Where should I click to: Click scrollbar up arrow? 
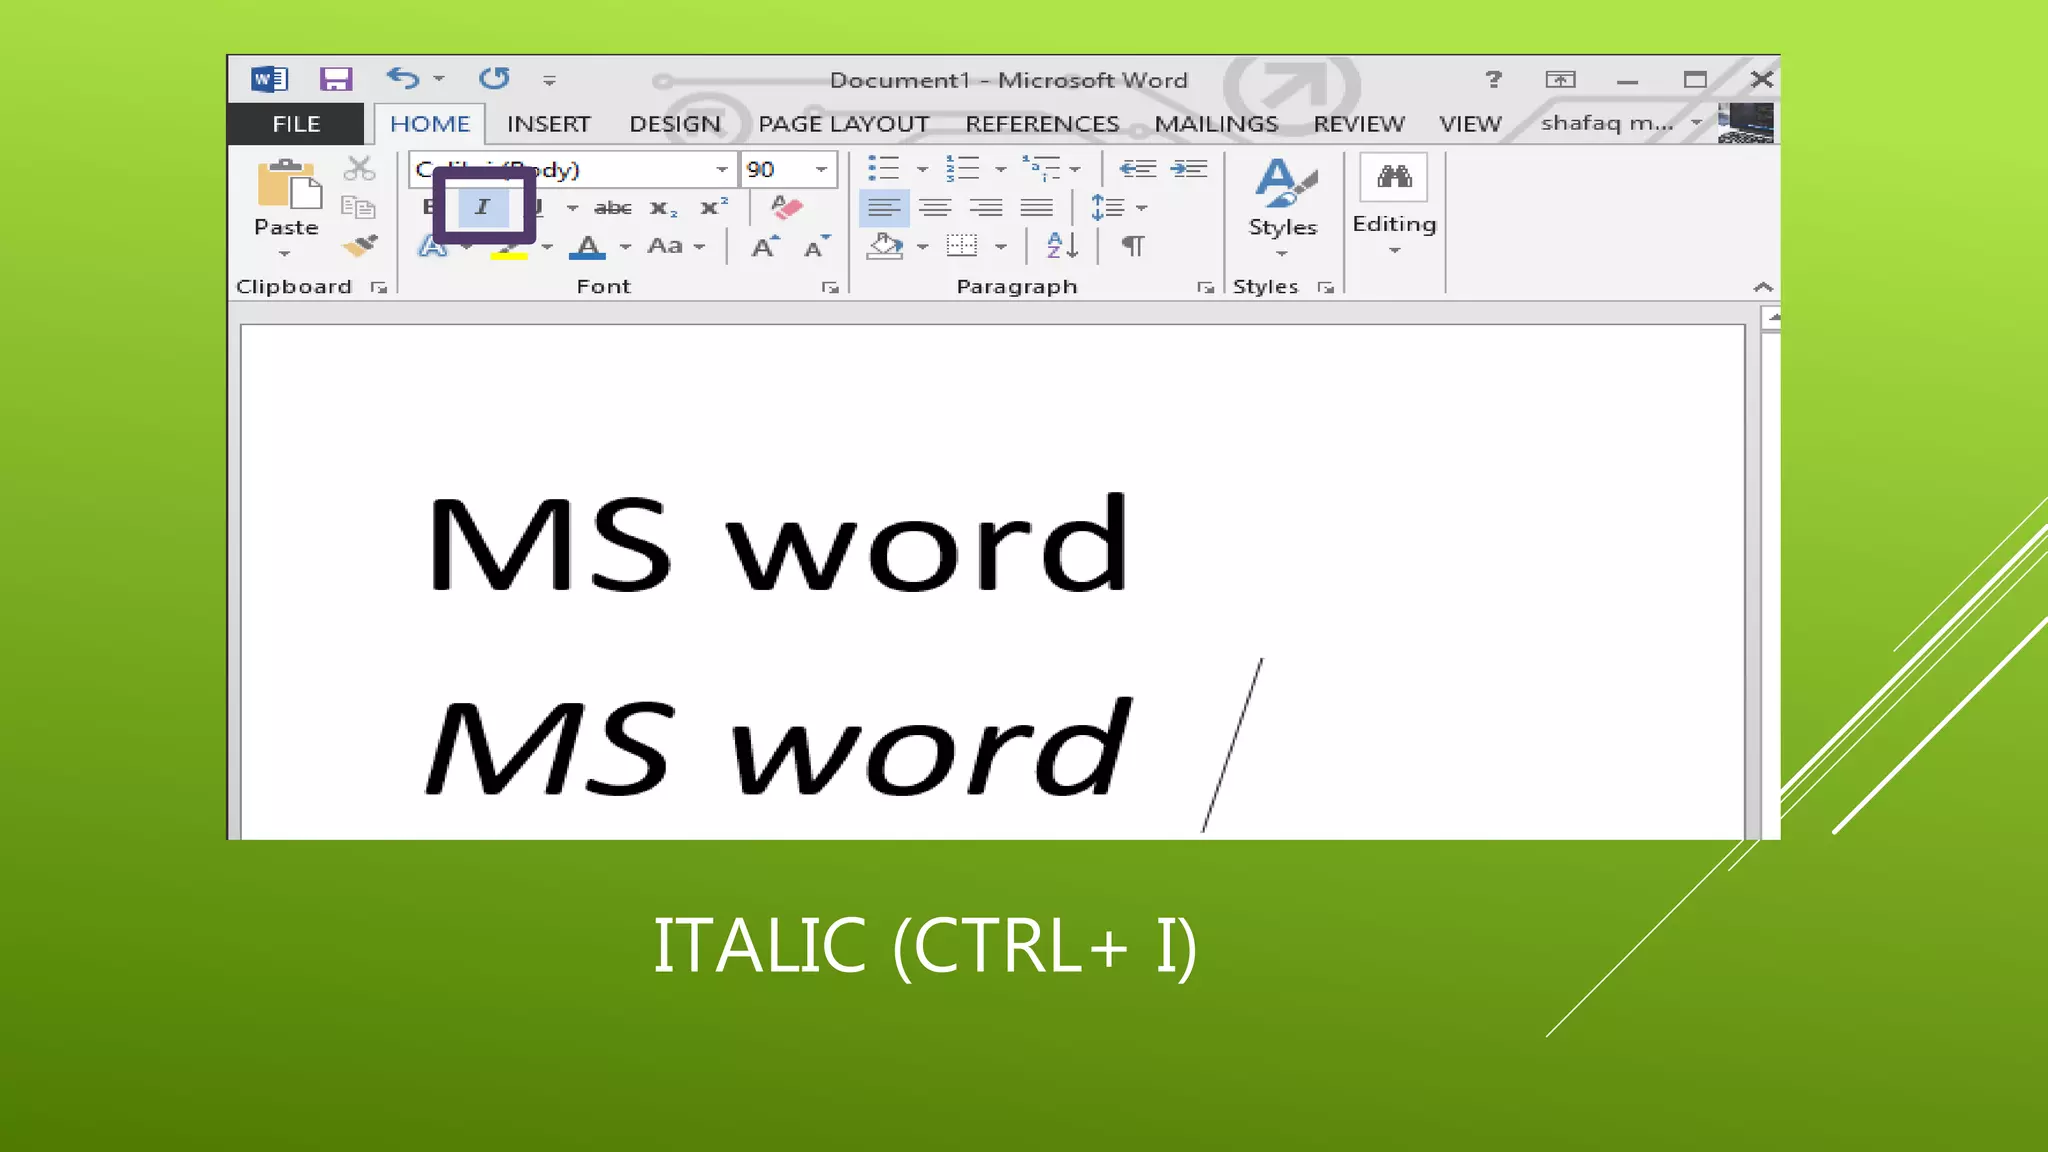pyautogui.click(x=1771, y=318)
